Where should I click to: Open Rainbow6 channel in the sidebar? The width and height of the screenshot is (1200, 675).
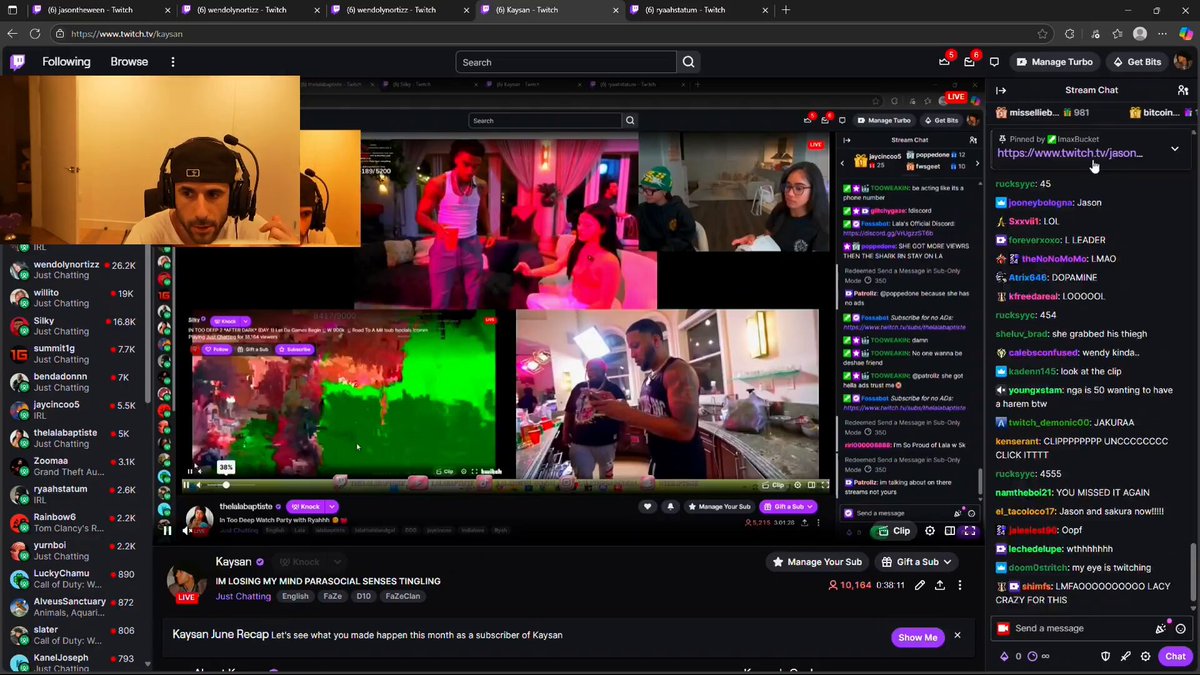coord(76,523)
